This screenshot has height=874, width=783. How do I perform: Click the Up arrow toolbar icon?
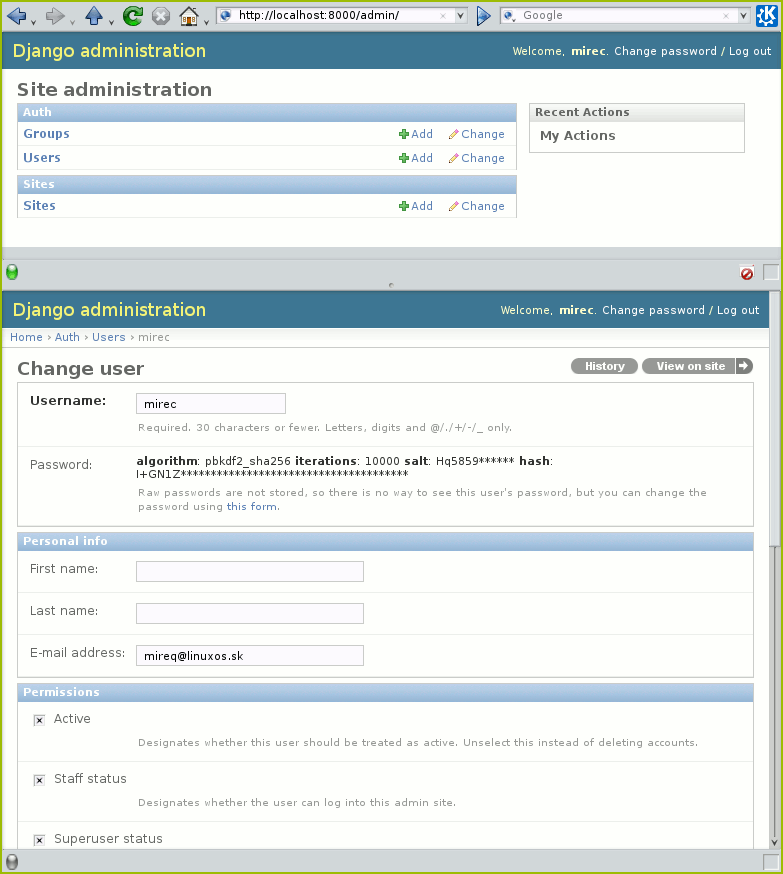coord(94,16)
